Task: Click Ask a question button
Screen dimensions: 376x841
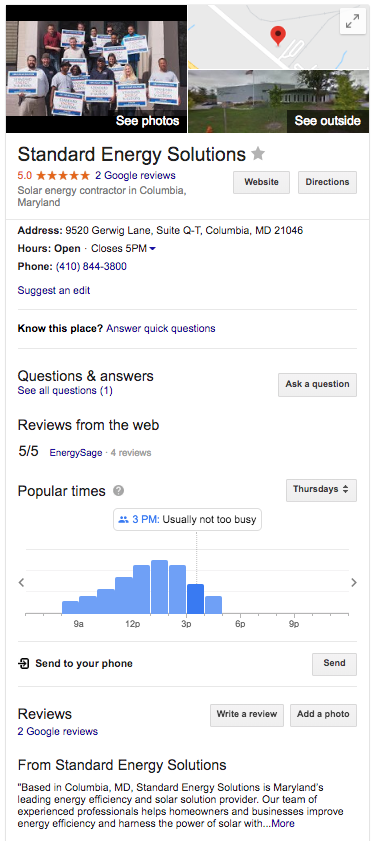Action: (x=317, y=385)
